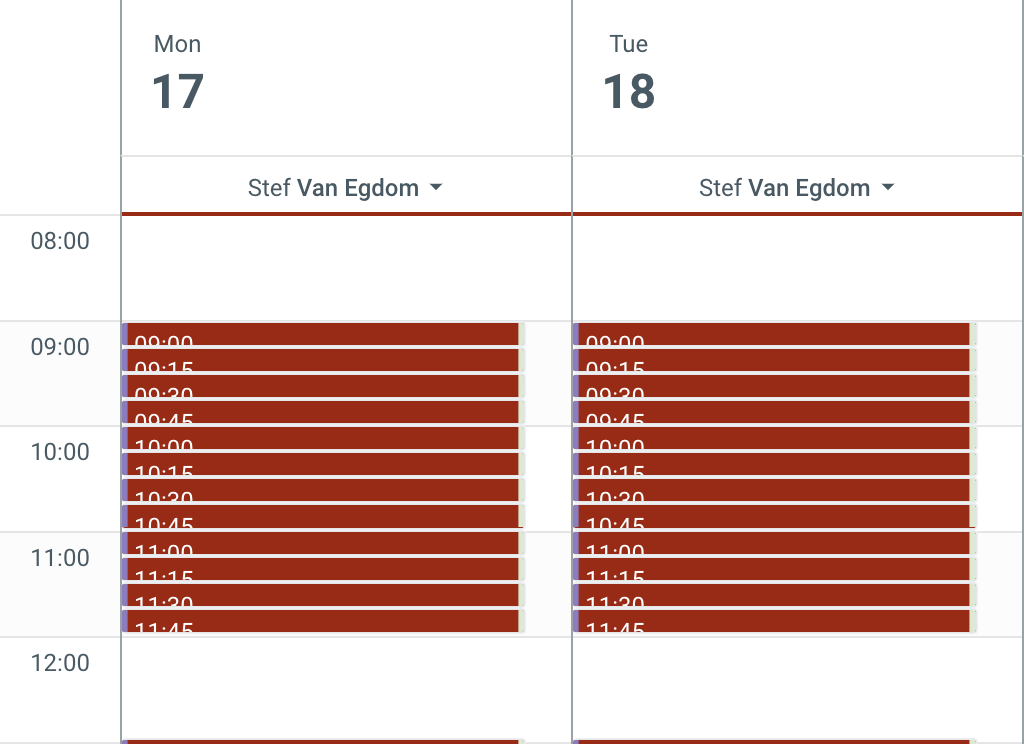
Task: Choose Monday's 11:45 appointment block
Action: pyautogui.click(x=322, y=620)
